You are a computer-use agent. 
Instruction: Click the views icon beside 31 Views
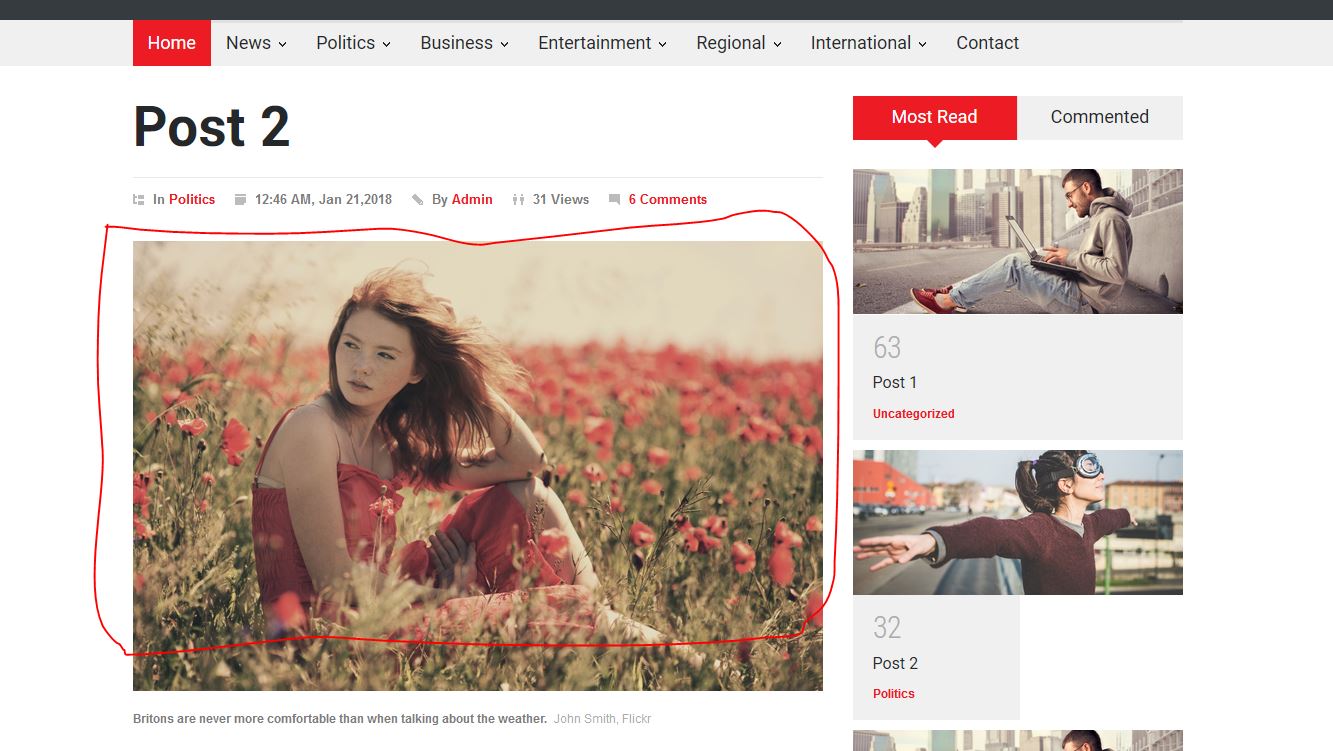coord(518,200)
